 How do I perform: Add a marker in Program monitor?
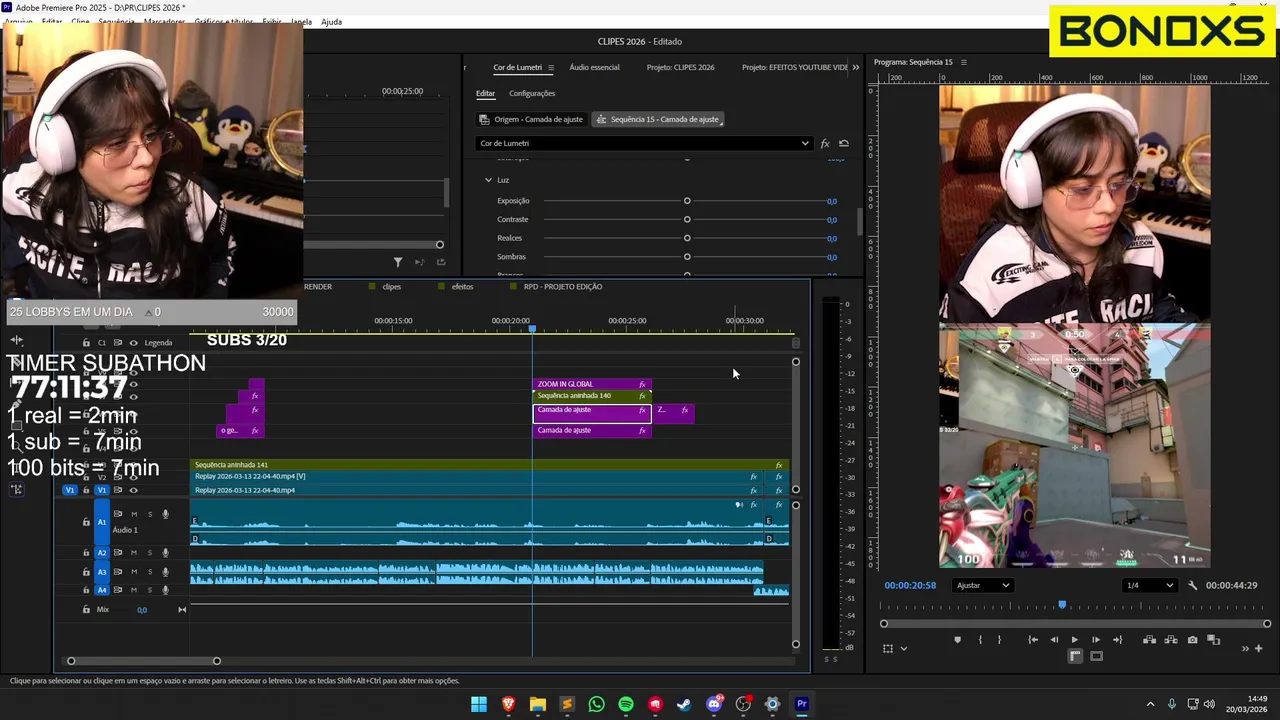pyautogui.click(x=957, y=640)
